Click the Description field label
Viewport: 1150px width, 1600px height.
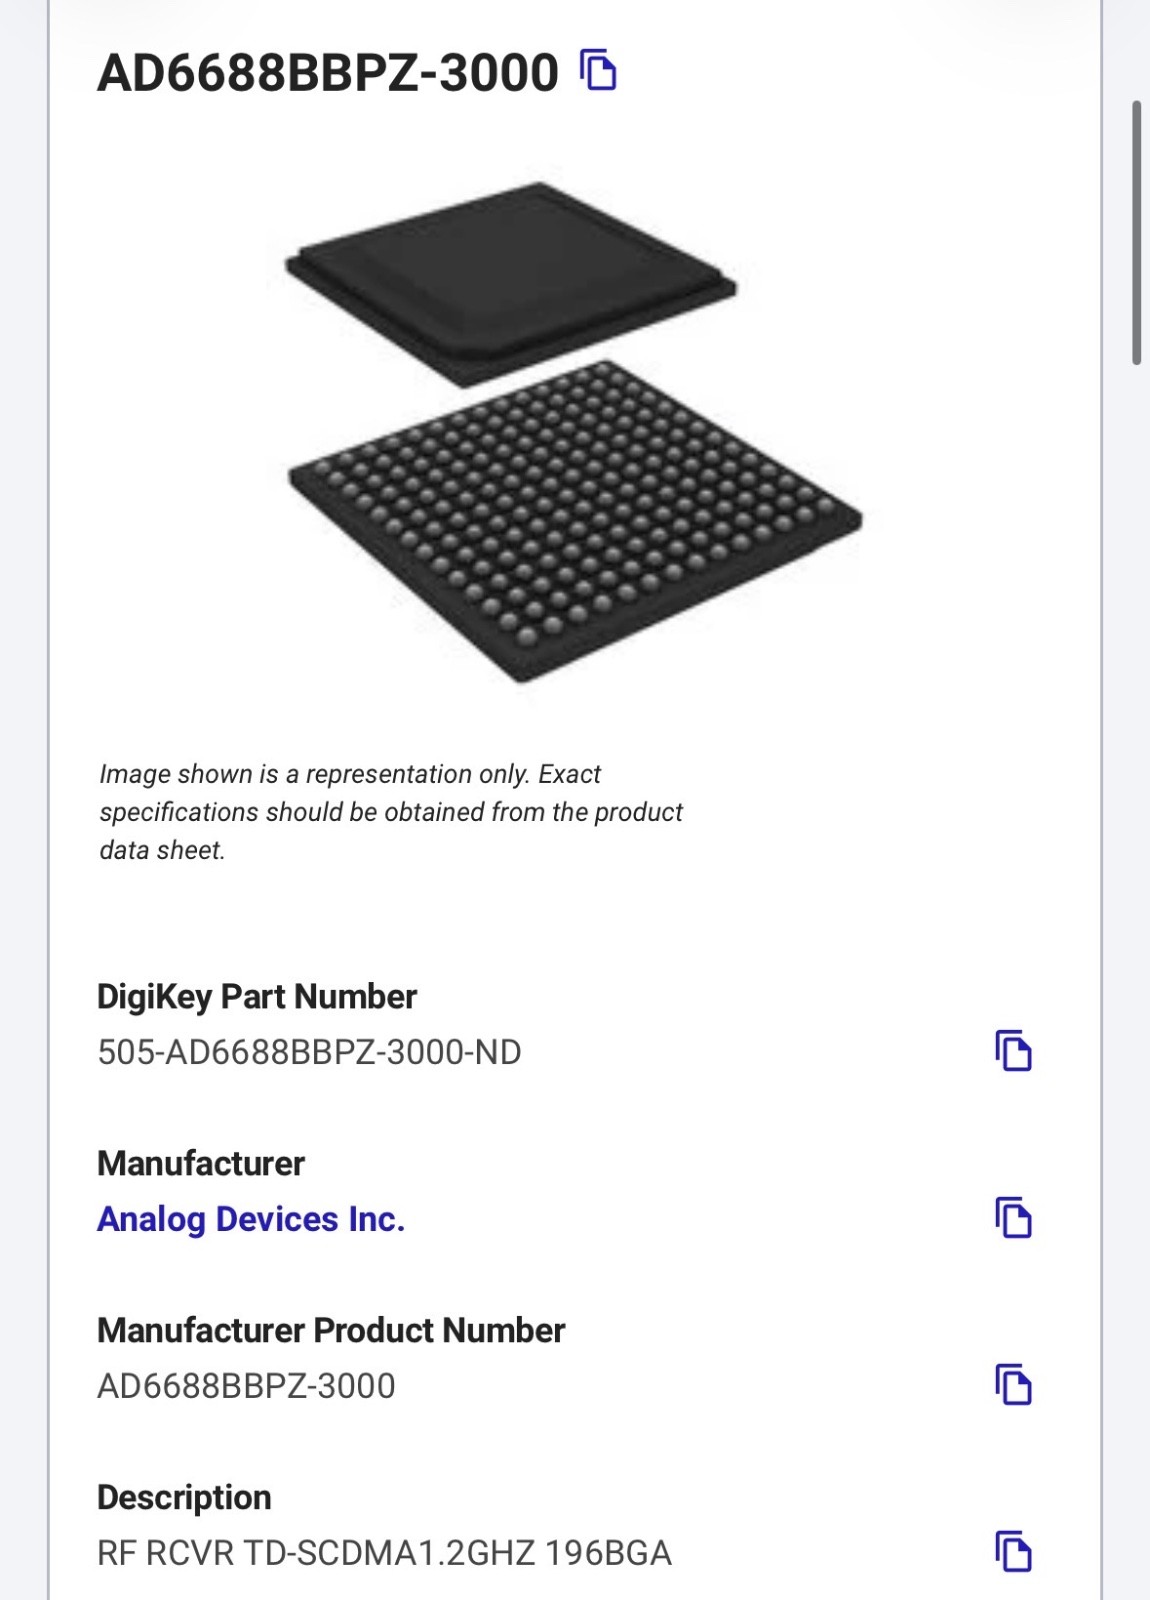[184, 1498]
